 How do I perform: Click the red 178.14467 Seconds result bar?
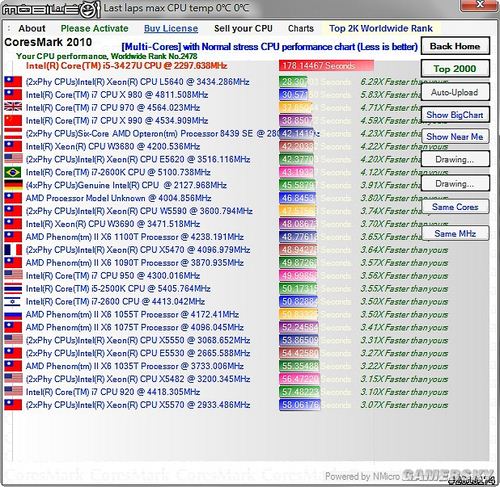(326, 66)
